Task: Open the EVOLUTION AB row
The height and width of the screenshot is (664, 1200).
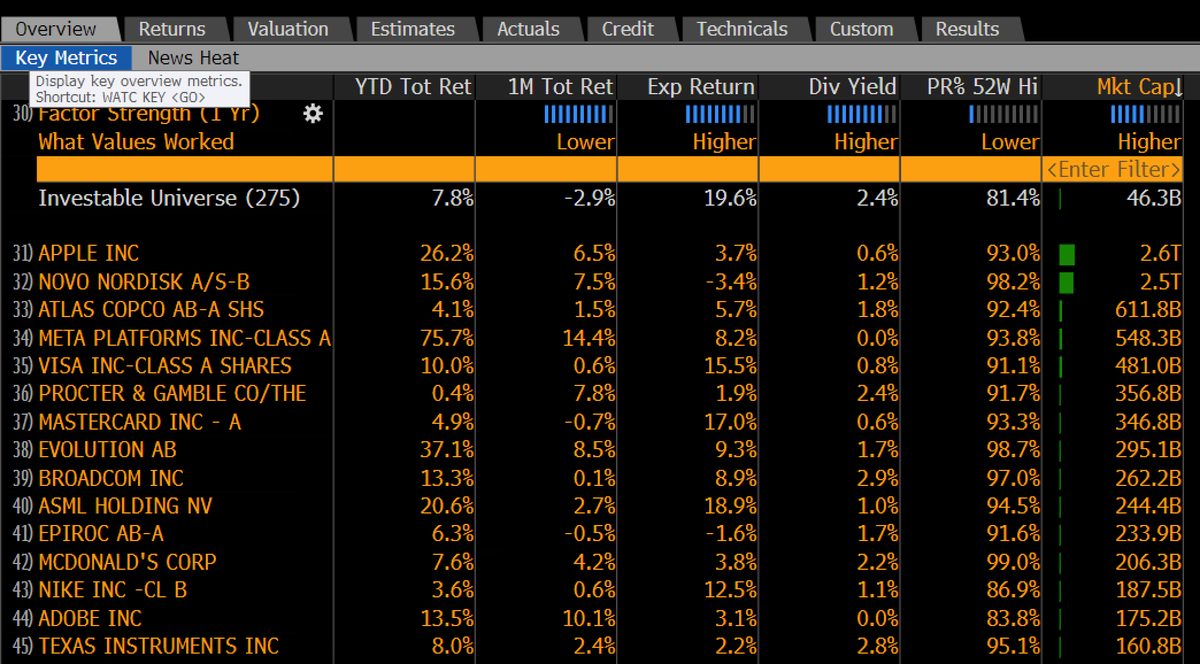Action: [x=107, y=450]
